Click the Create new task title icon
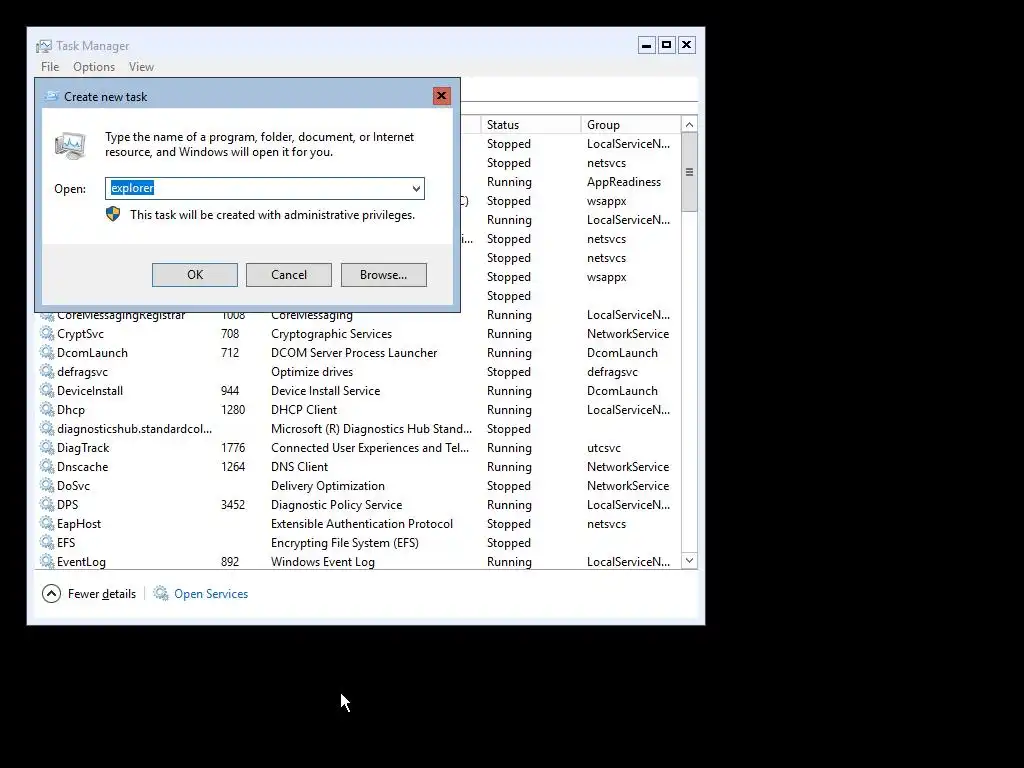Image resolution: width=1024 pixels, height=768 pixels. [x=52, y=97]
